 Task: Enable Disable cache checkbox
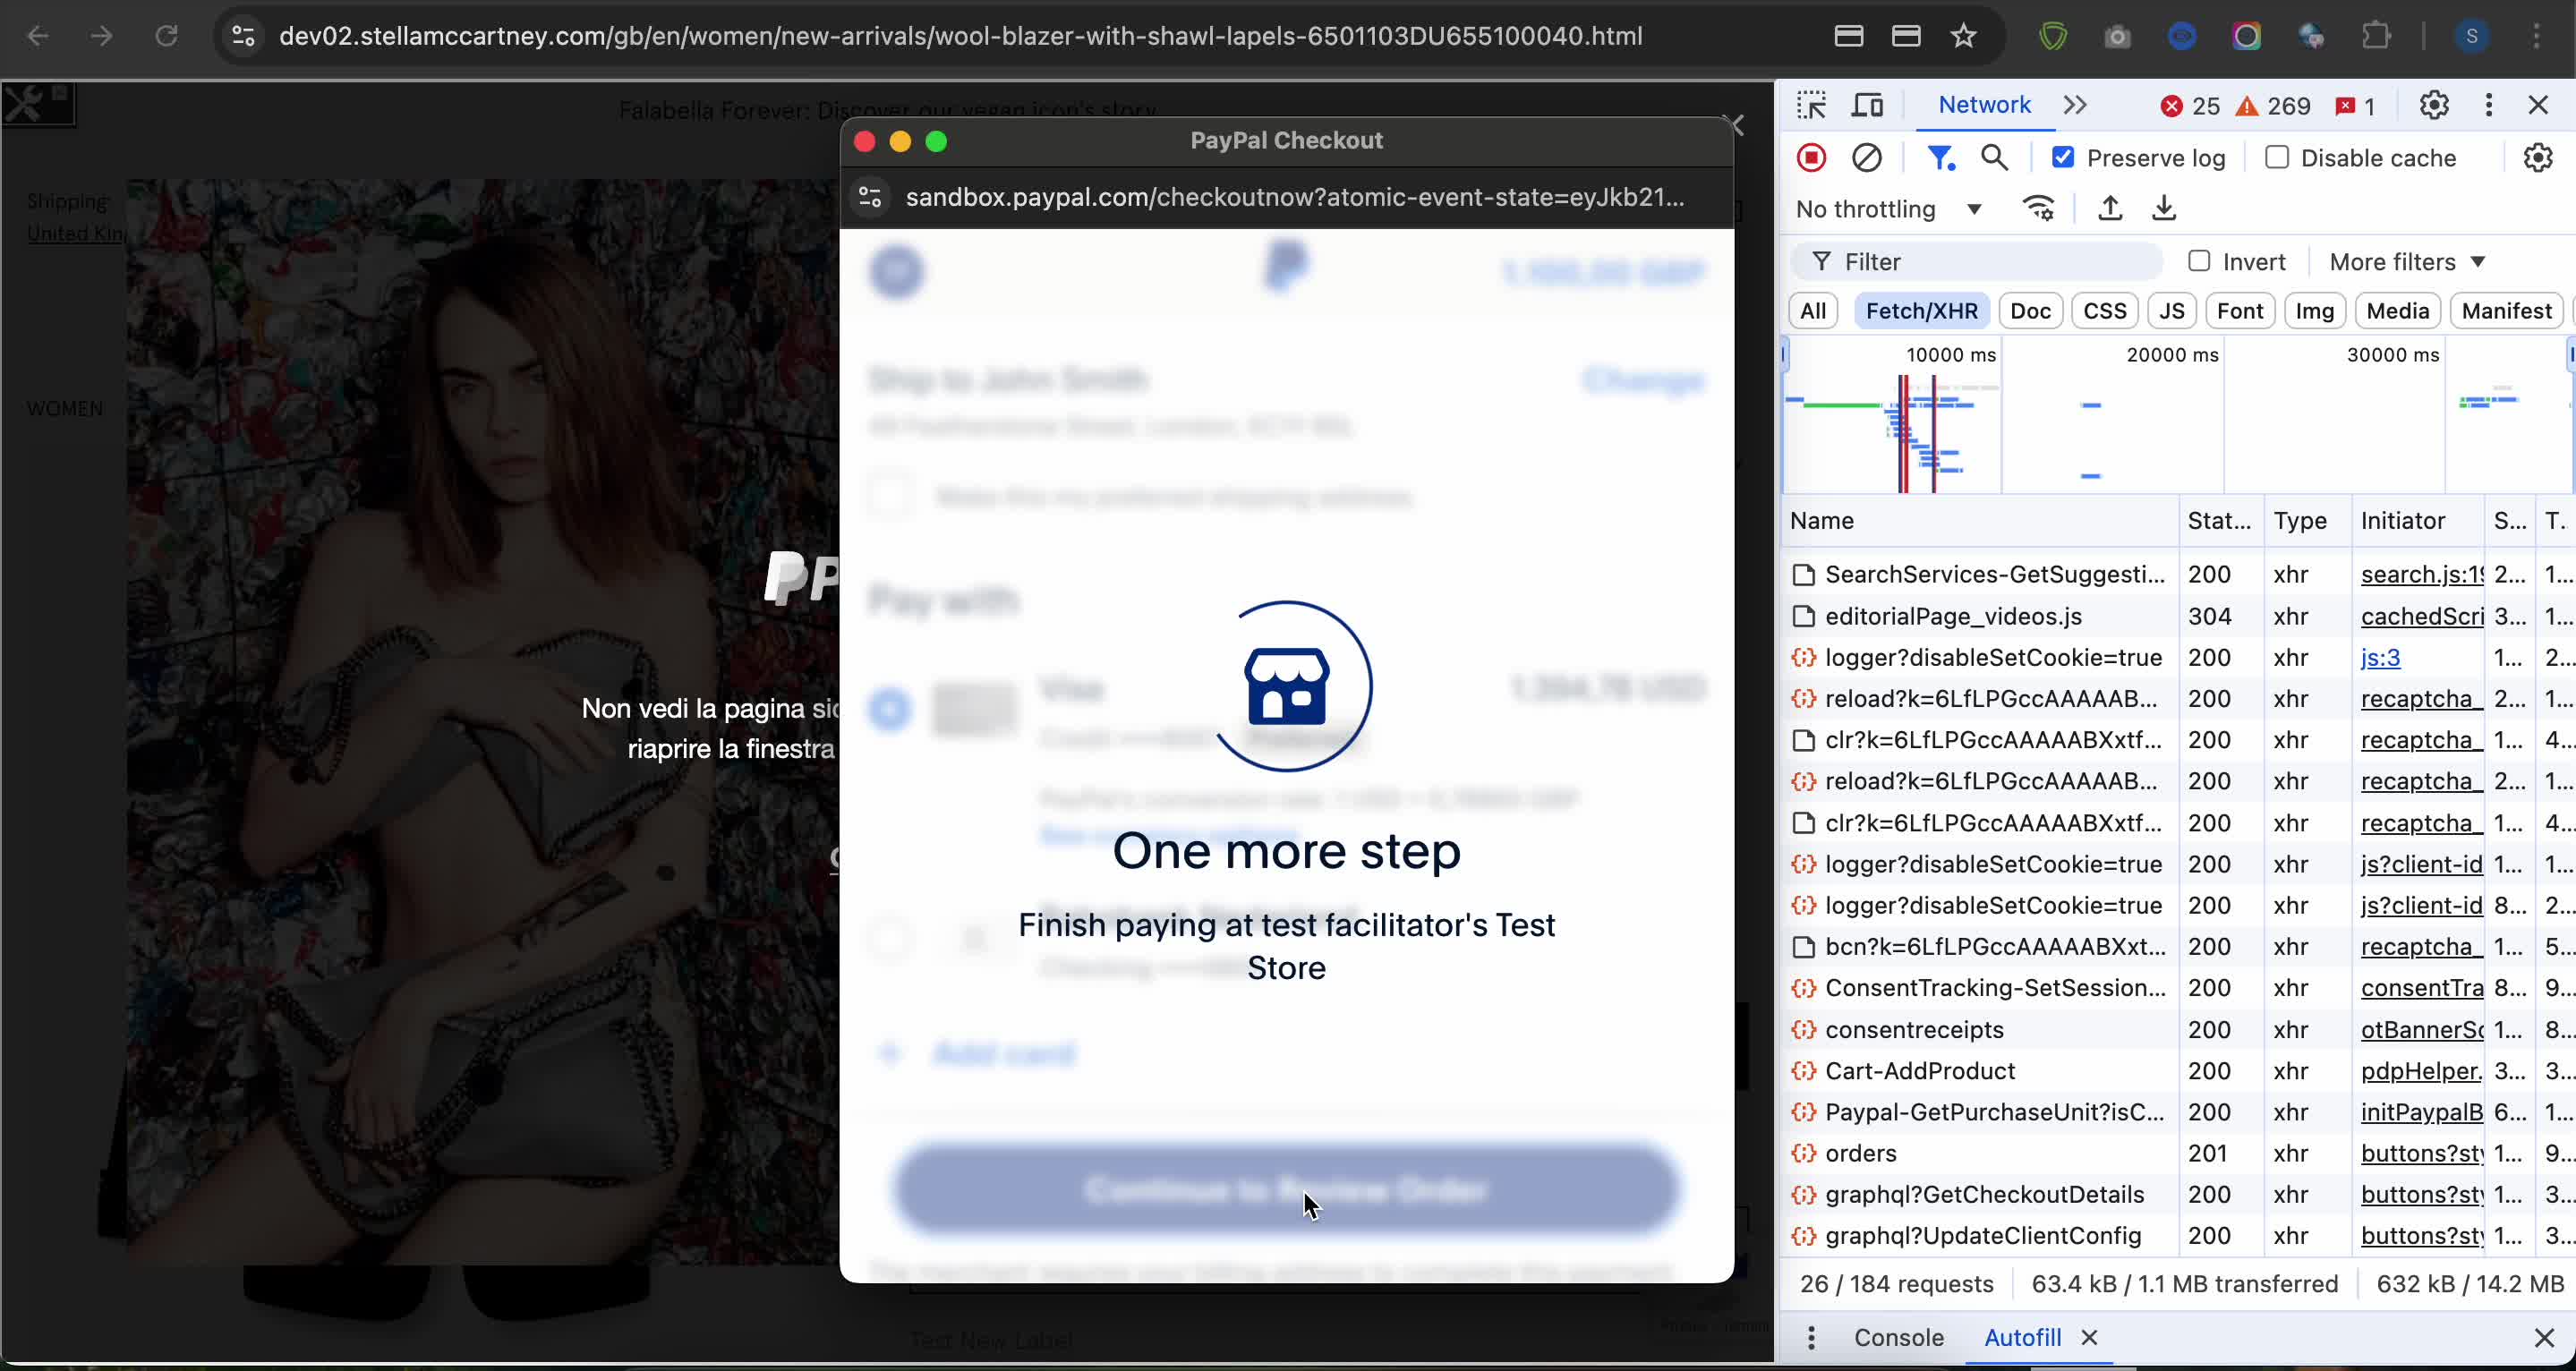2277,158
